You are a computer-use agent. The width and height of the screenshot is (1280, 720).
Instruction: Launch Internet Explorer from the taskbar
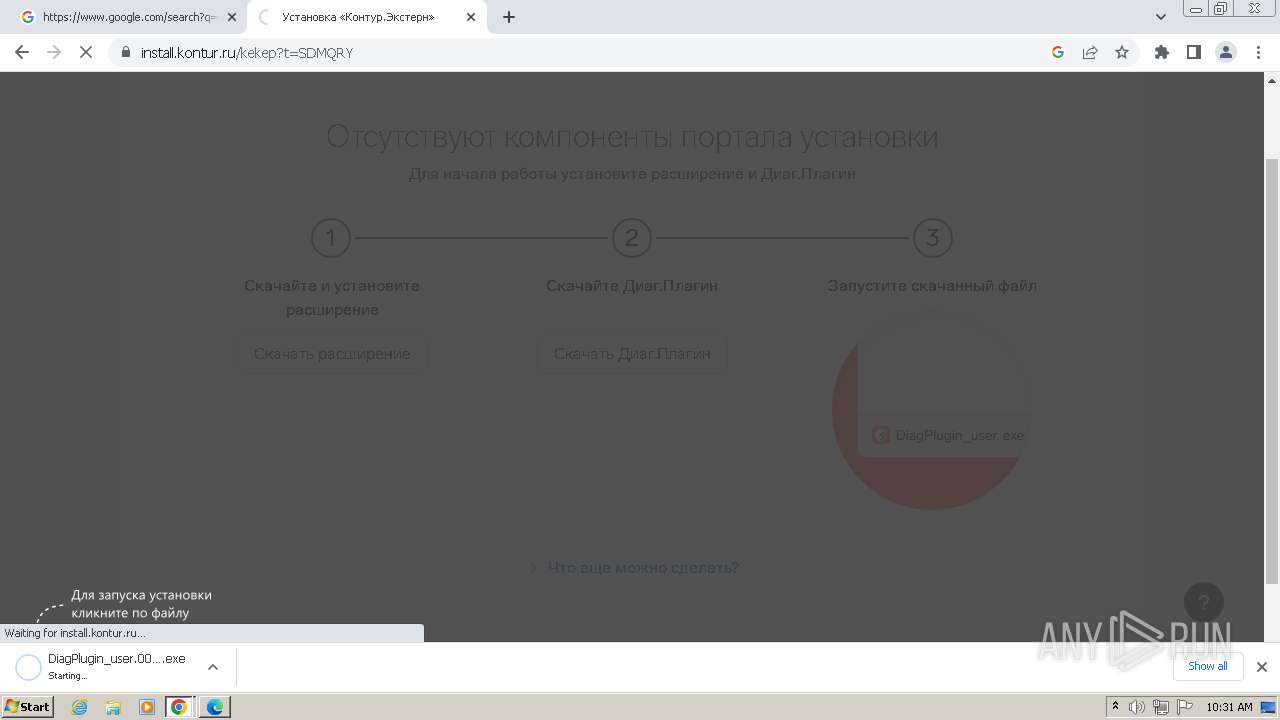coord(80,707)
